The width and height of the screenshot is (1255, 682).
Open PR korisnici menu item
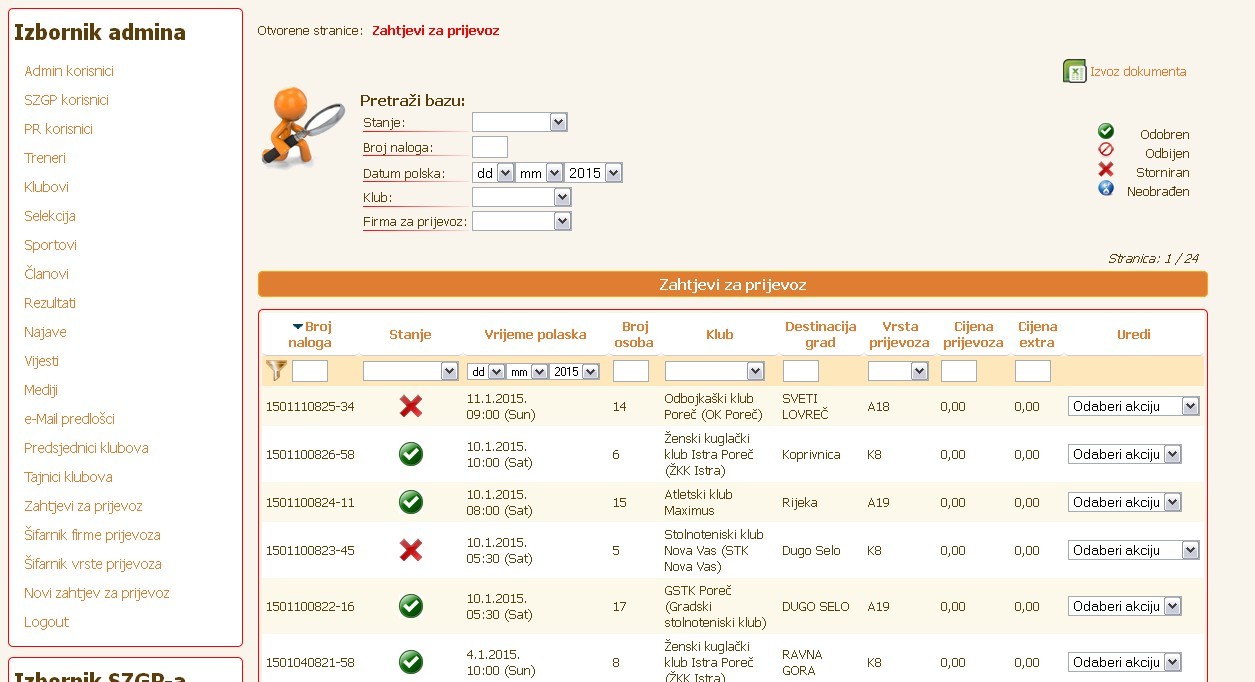[58, 129]
